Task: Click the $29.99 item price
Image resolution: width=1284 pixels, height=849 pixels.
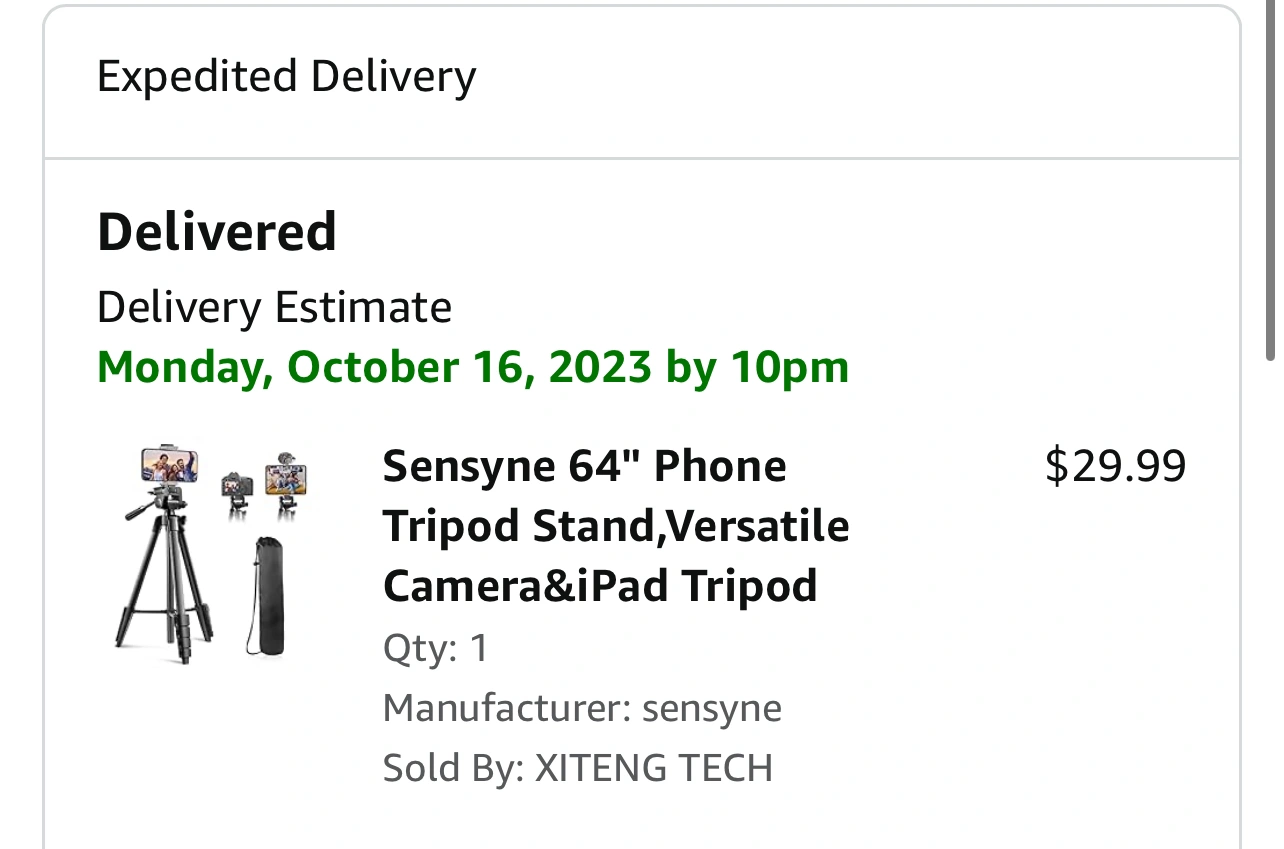Action: (1115, 466)
